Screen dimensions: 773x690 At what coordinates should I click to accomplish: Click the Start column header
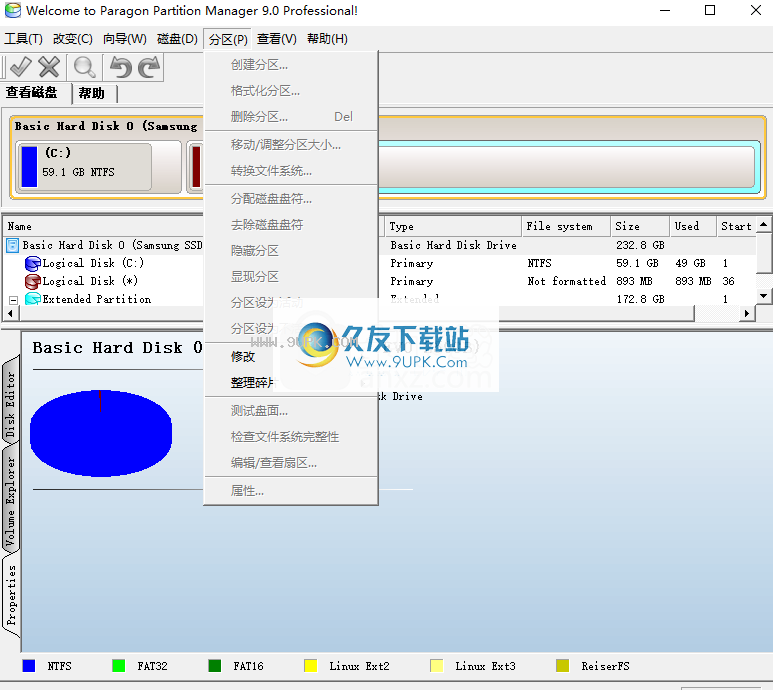(x=736, y=226)
